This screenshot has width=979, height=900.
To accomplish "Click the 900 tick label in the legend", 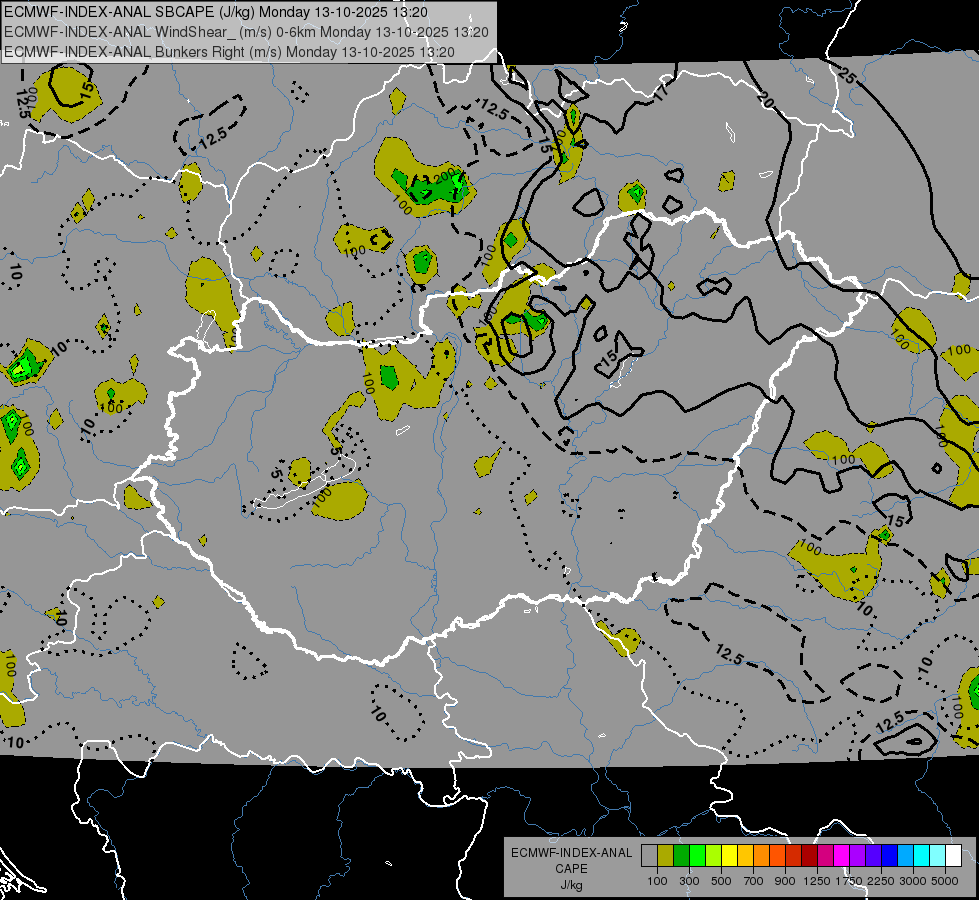I will tap(785, 881).
